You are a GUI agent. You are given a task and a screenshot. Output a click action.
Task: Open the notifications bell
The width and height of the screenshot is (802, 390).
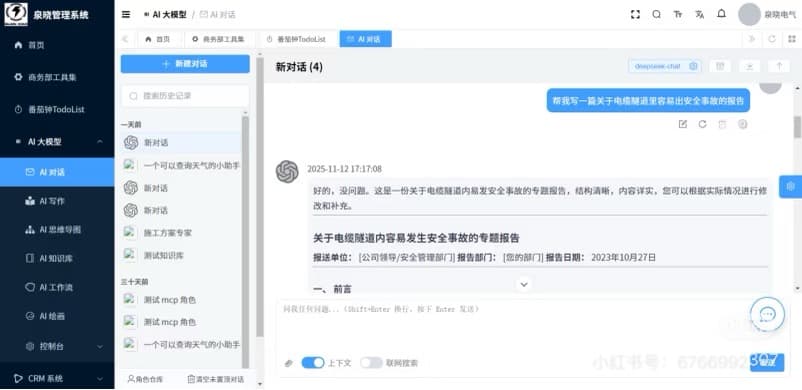(x=721, y=14)
